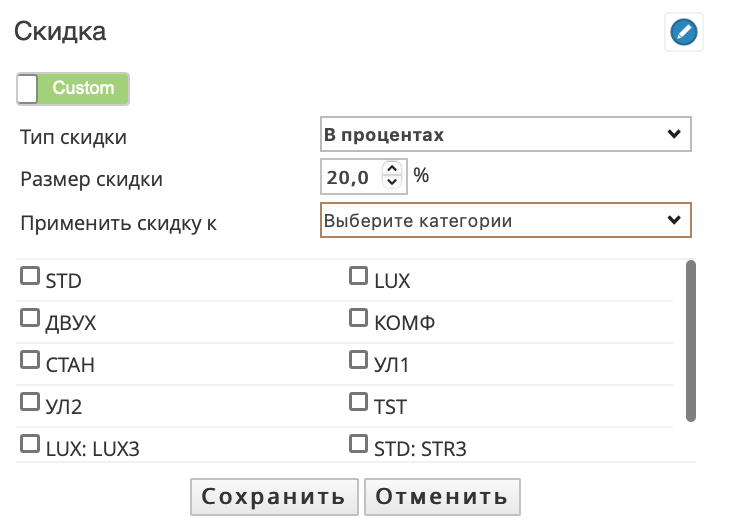Tick the TST category checkbox
The width and height of the screenshot is (730, 530).
point(358,401)
